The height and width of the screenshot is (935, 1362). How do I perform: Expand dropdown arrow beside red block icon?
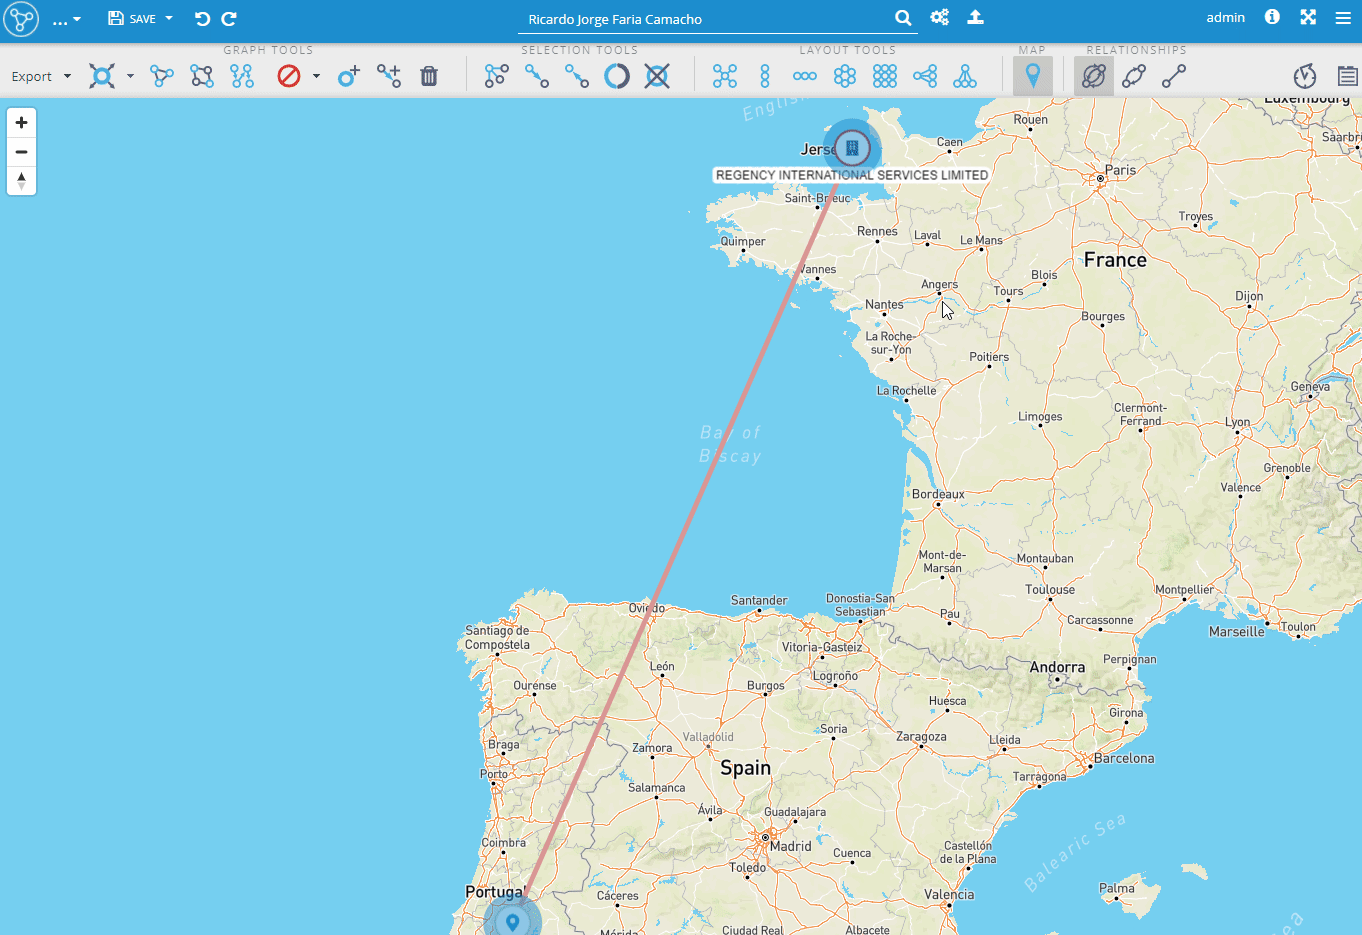[x=316, y=76]
